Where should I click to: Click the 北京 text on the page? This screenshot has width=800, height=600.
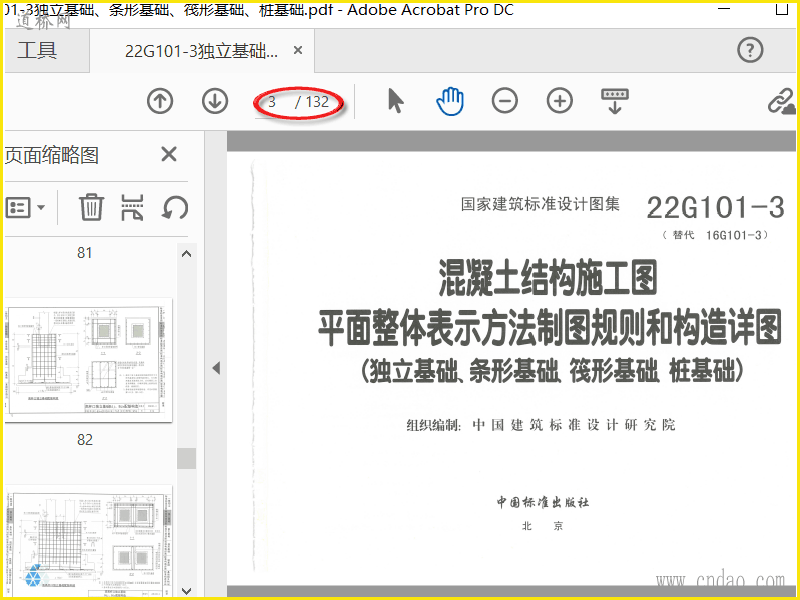(542, 526)
